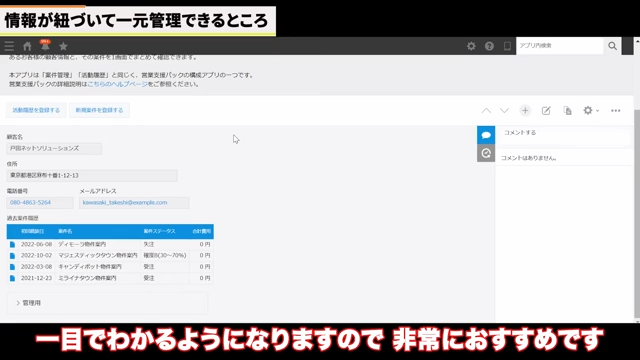Open header settings gear icon
This screenshot has height=360, width=640.
[x=471, y=46]
